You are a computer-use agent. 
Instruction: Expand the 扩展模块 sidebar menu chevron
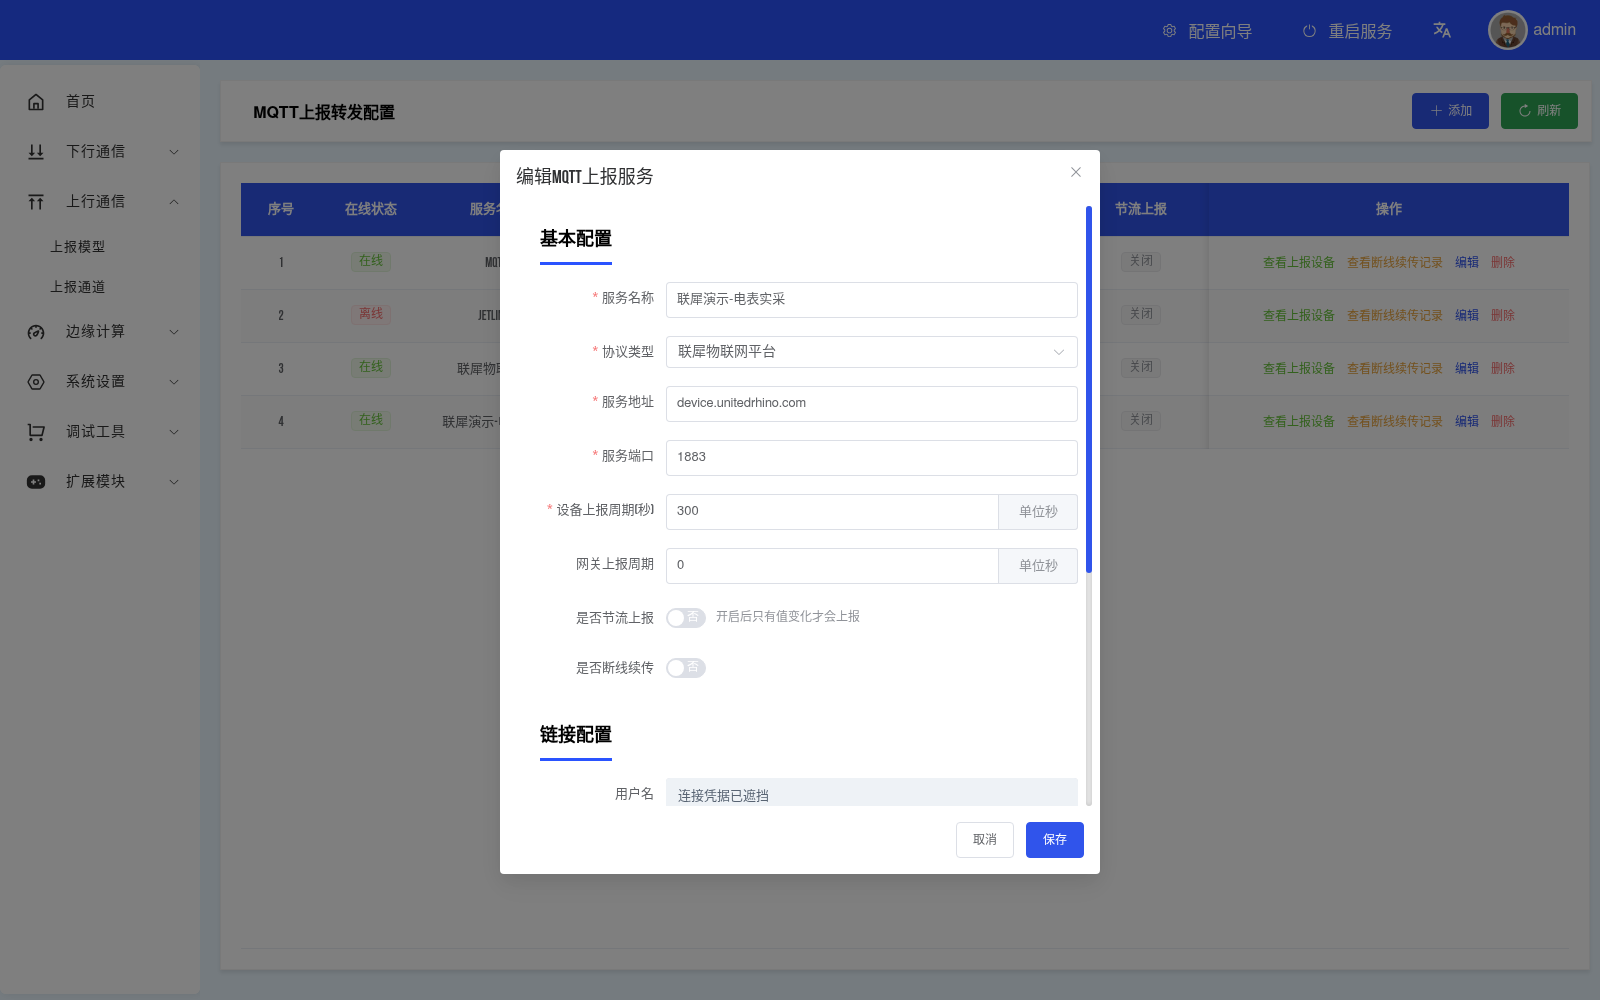pyautogui.click(x=174, y=482)
